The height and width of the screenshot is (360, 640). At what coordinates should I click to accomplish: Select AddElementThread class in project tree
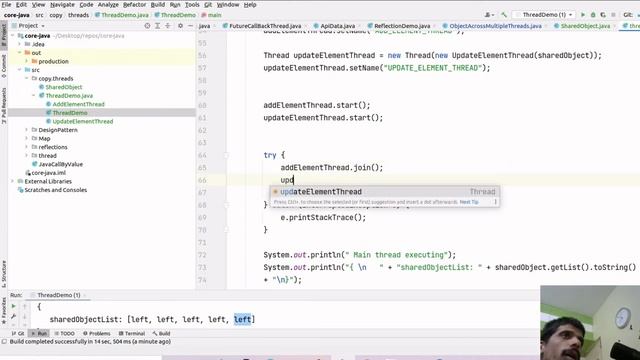pos(78,104)
